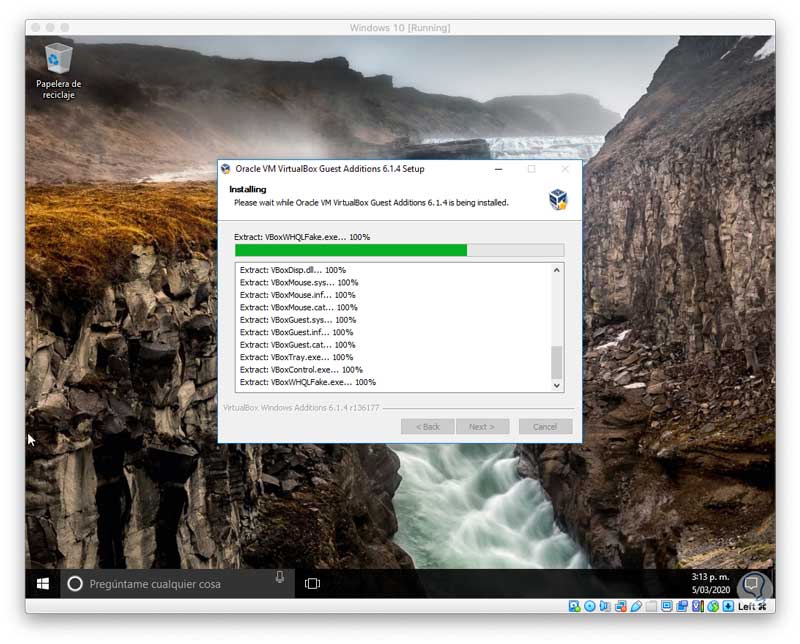Click the hard disk activity indicator
800x644 pixels.
(x=574, y=606)
